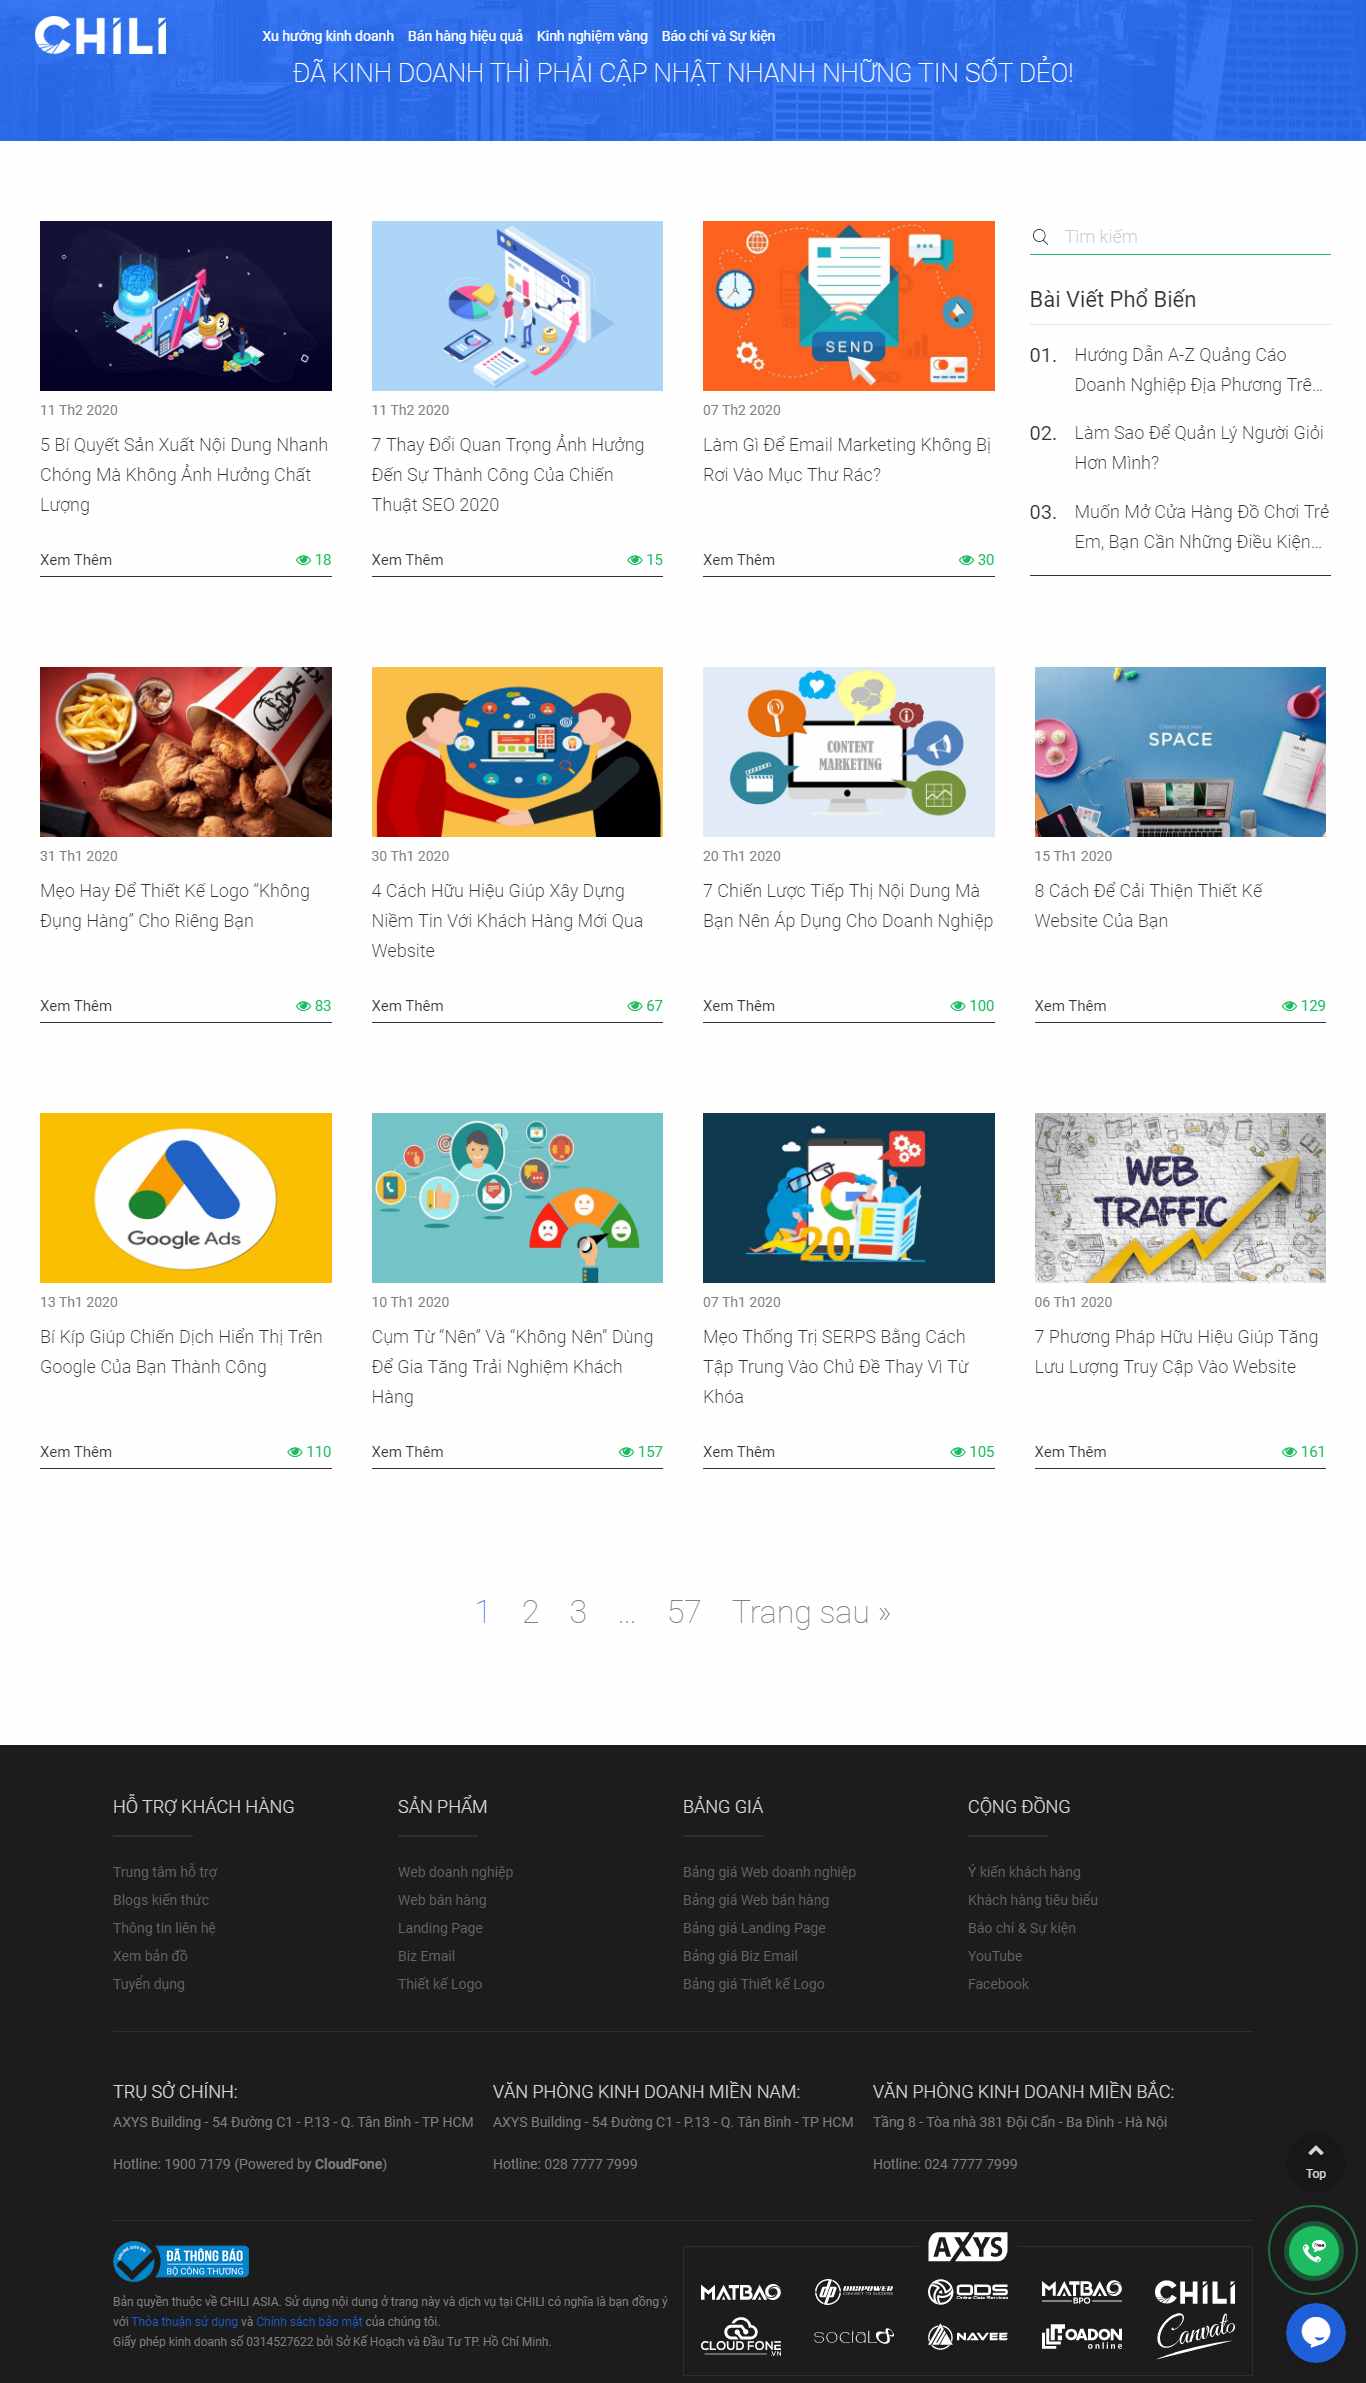Click the green phone call button

tap(1313, 2250)
